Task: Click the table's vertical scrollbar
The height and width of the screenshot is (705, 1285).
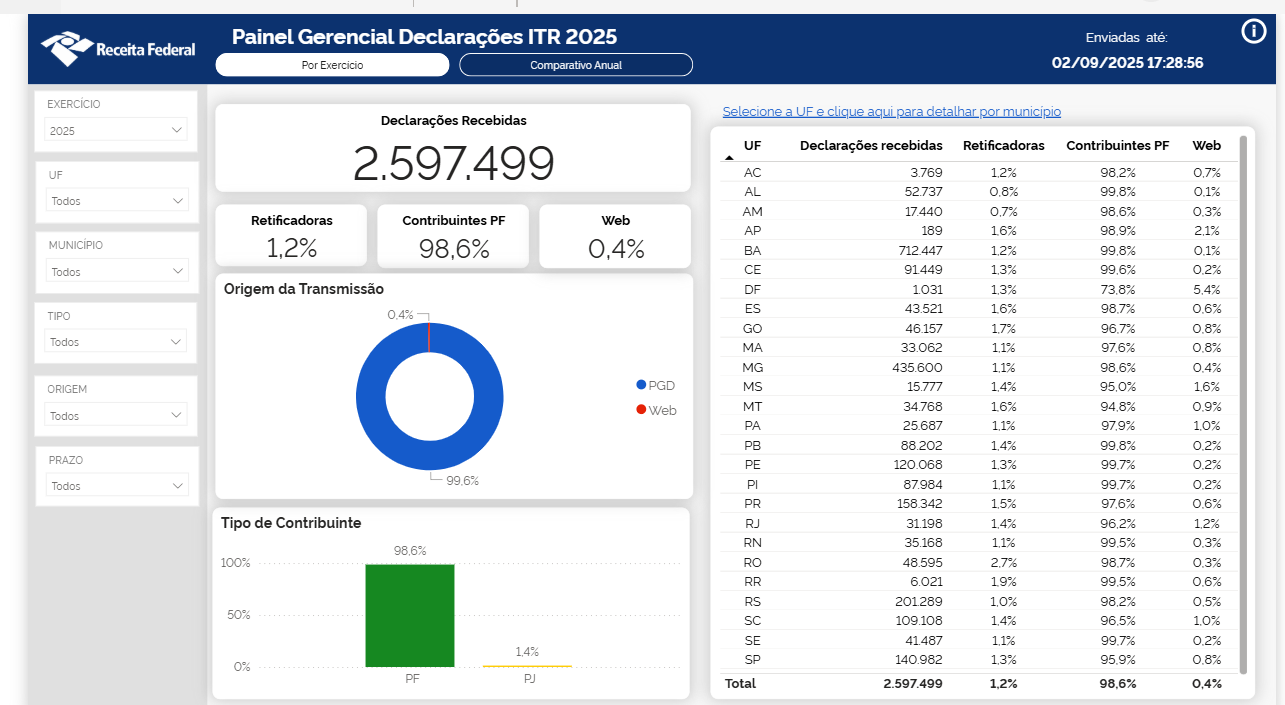Action: pos(1243,400)
